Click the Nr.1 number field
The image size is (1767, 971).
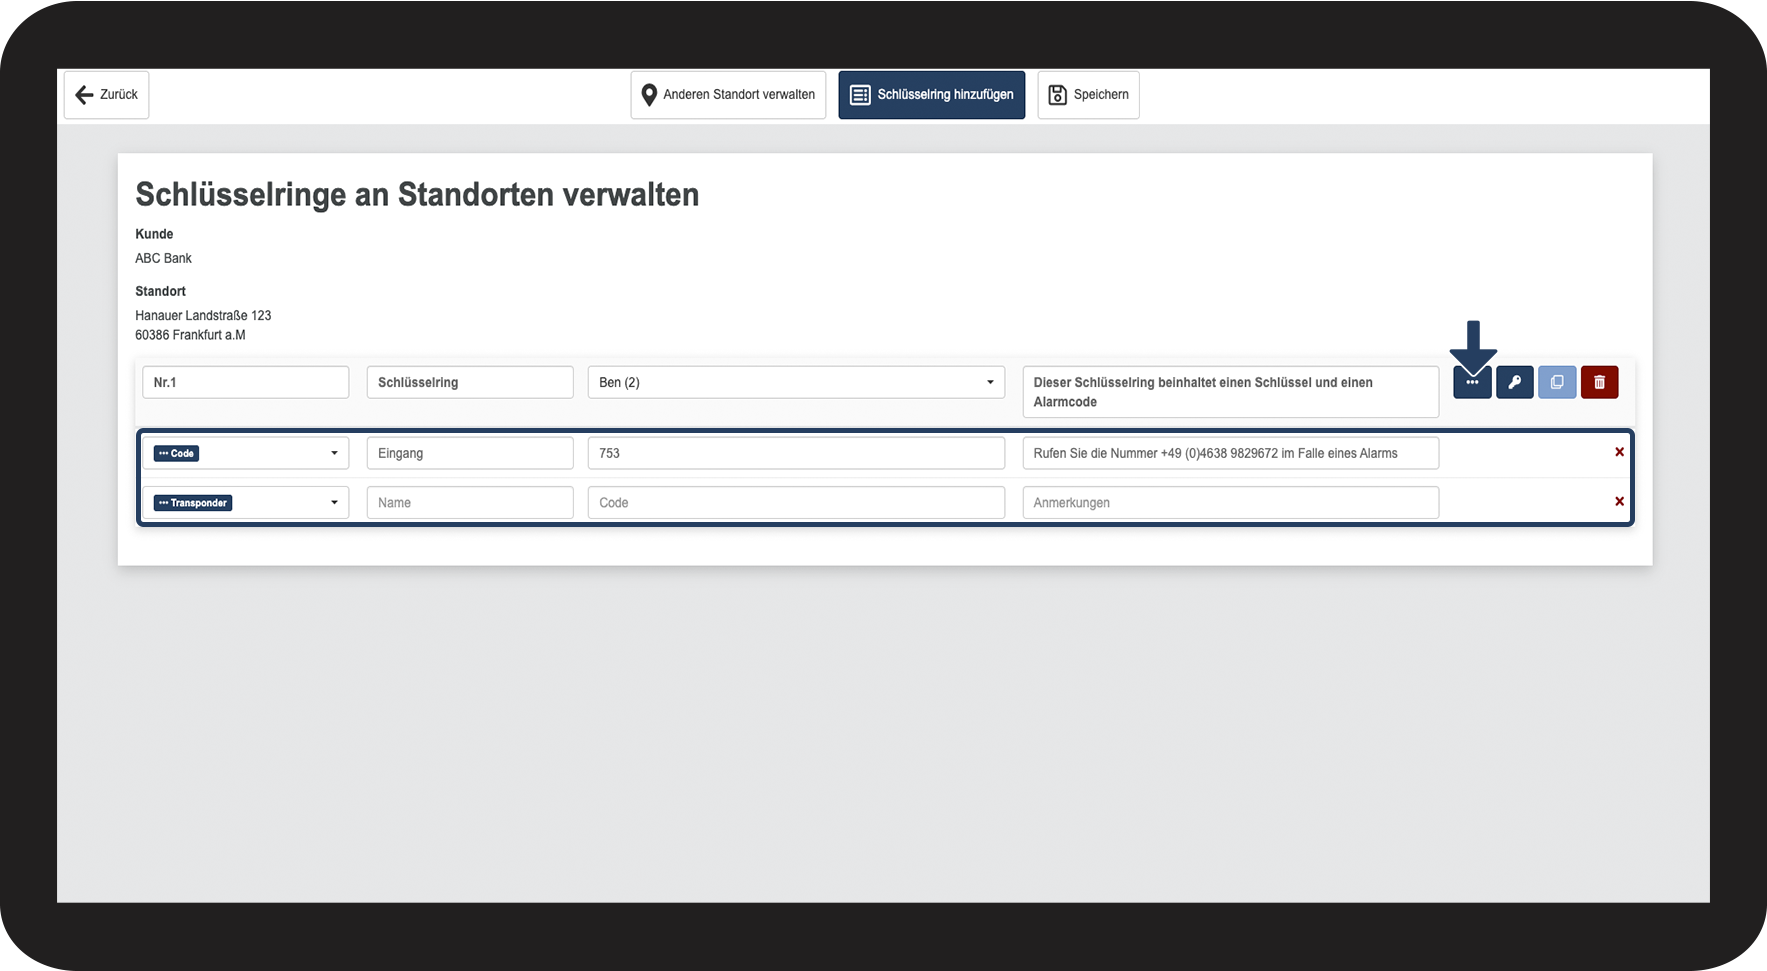pos(245,382)
